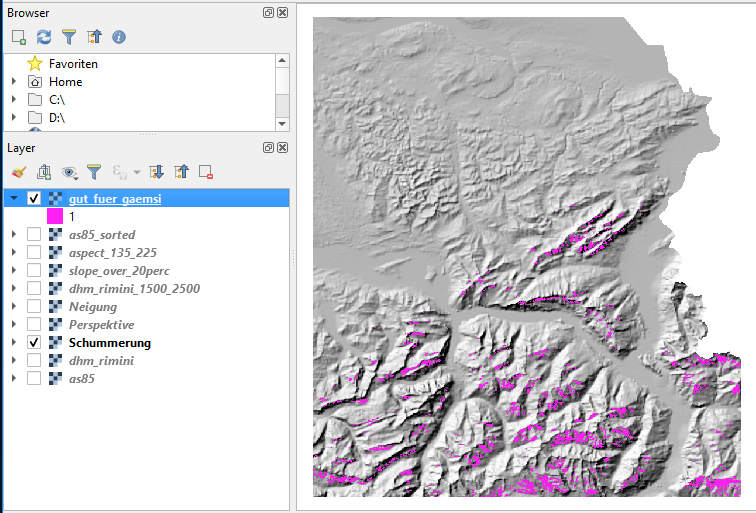Click the Add Group icon in Layer panel
Viewport: 756px width, 513px height.
(44, 172)
